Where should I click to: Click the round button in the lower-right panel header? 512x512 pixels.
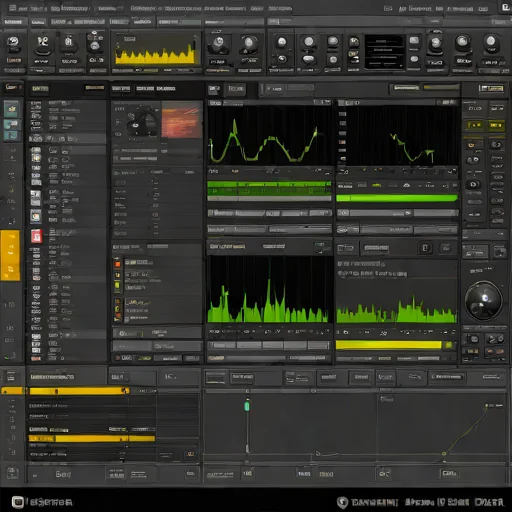425,248
